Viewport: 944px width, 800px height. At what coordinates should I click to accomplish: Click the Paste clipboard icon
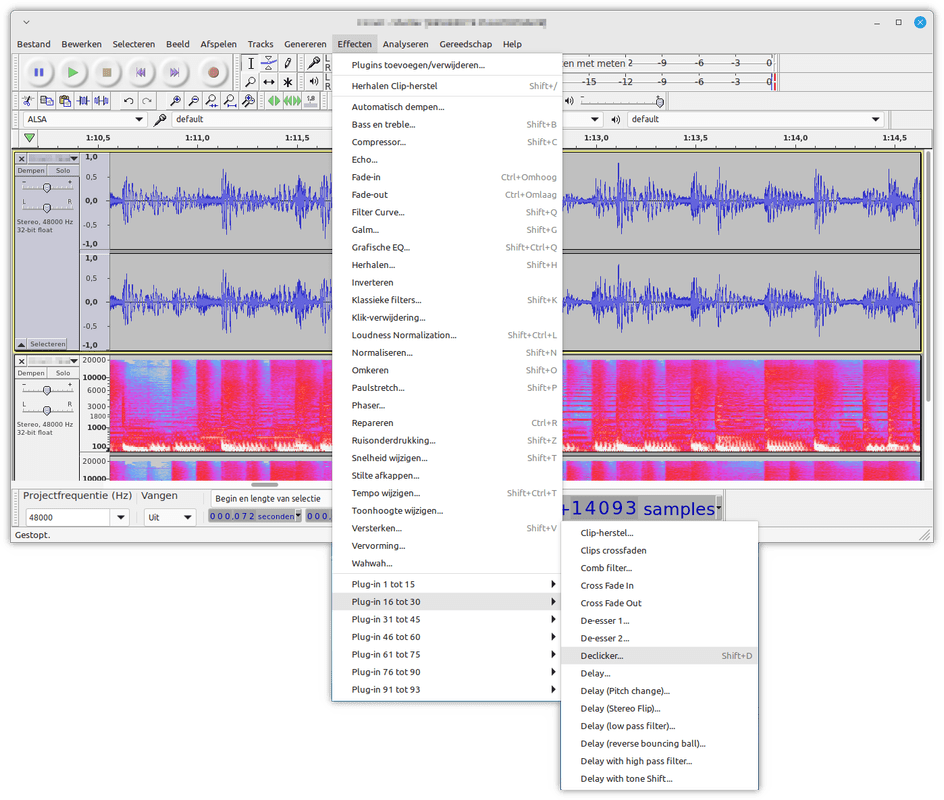tap(65, 101)
